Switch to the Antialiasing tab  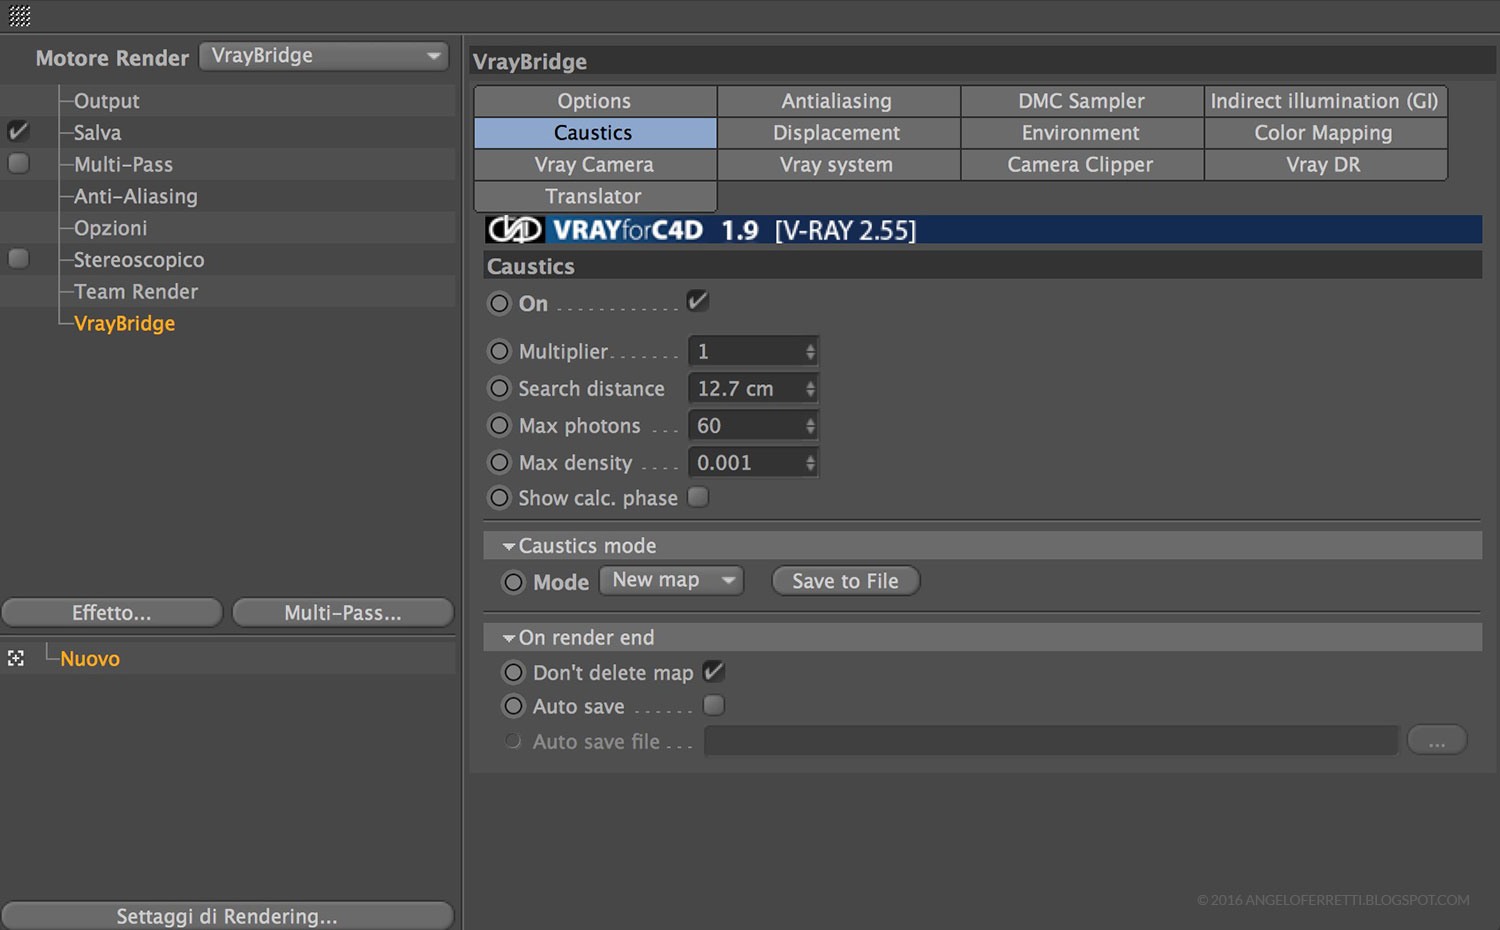(838, 101)
